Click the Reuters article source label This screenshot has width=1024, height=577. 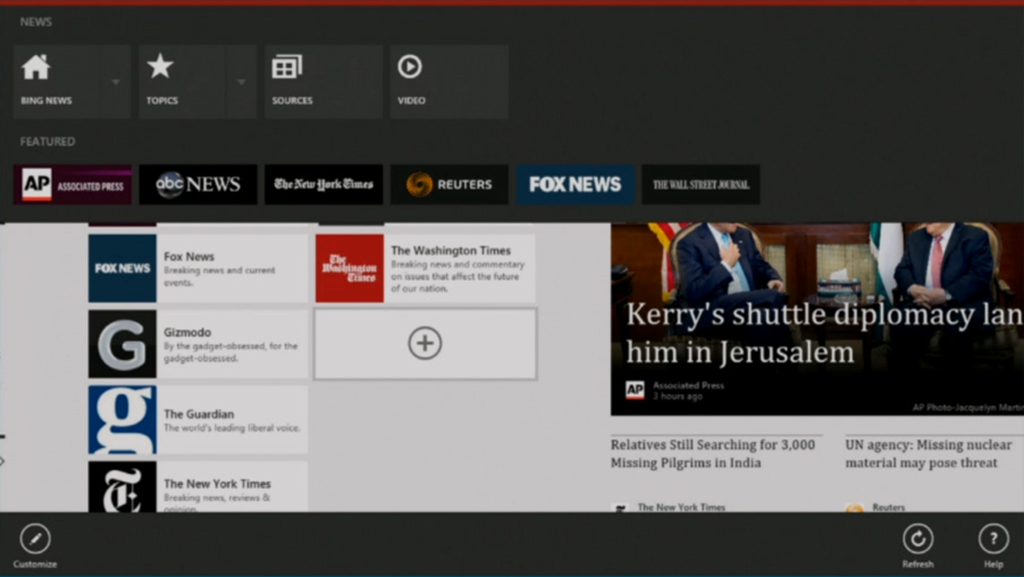coord(889,507)
